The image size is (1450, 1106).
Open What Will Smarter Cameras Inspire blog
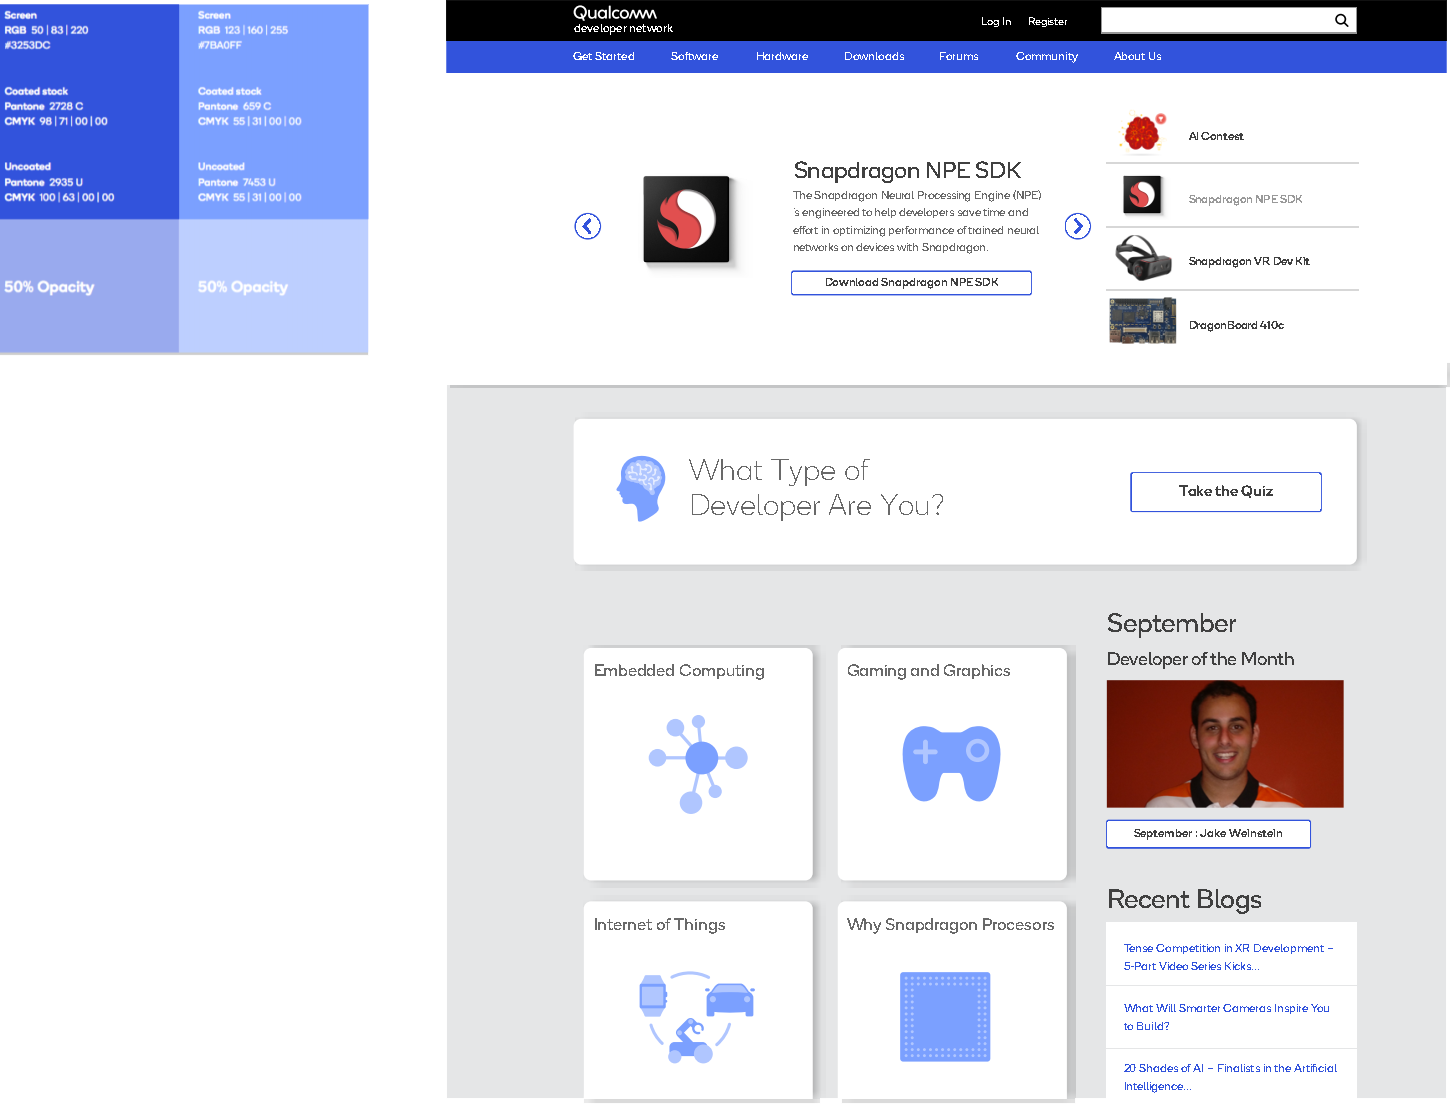pos(1226,1017)
